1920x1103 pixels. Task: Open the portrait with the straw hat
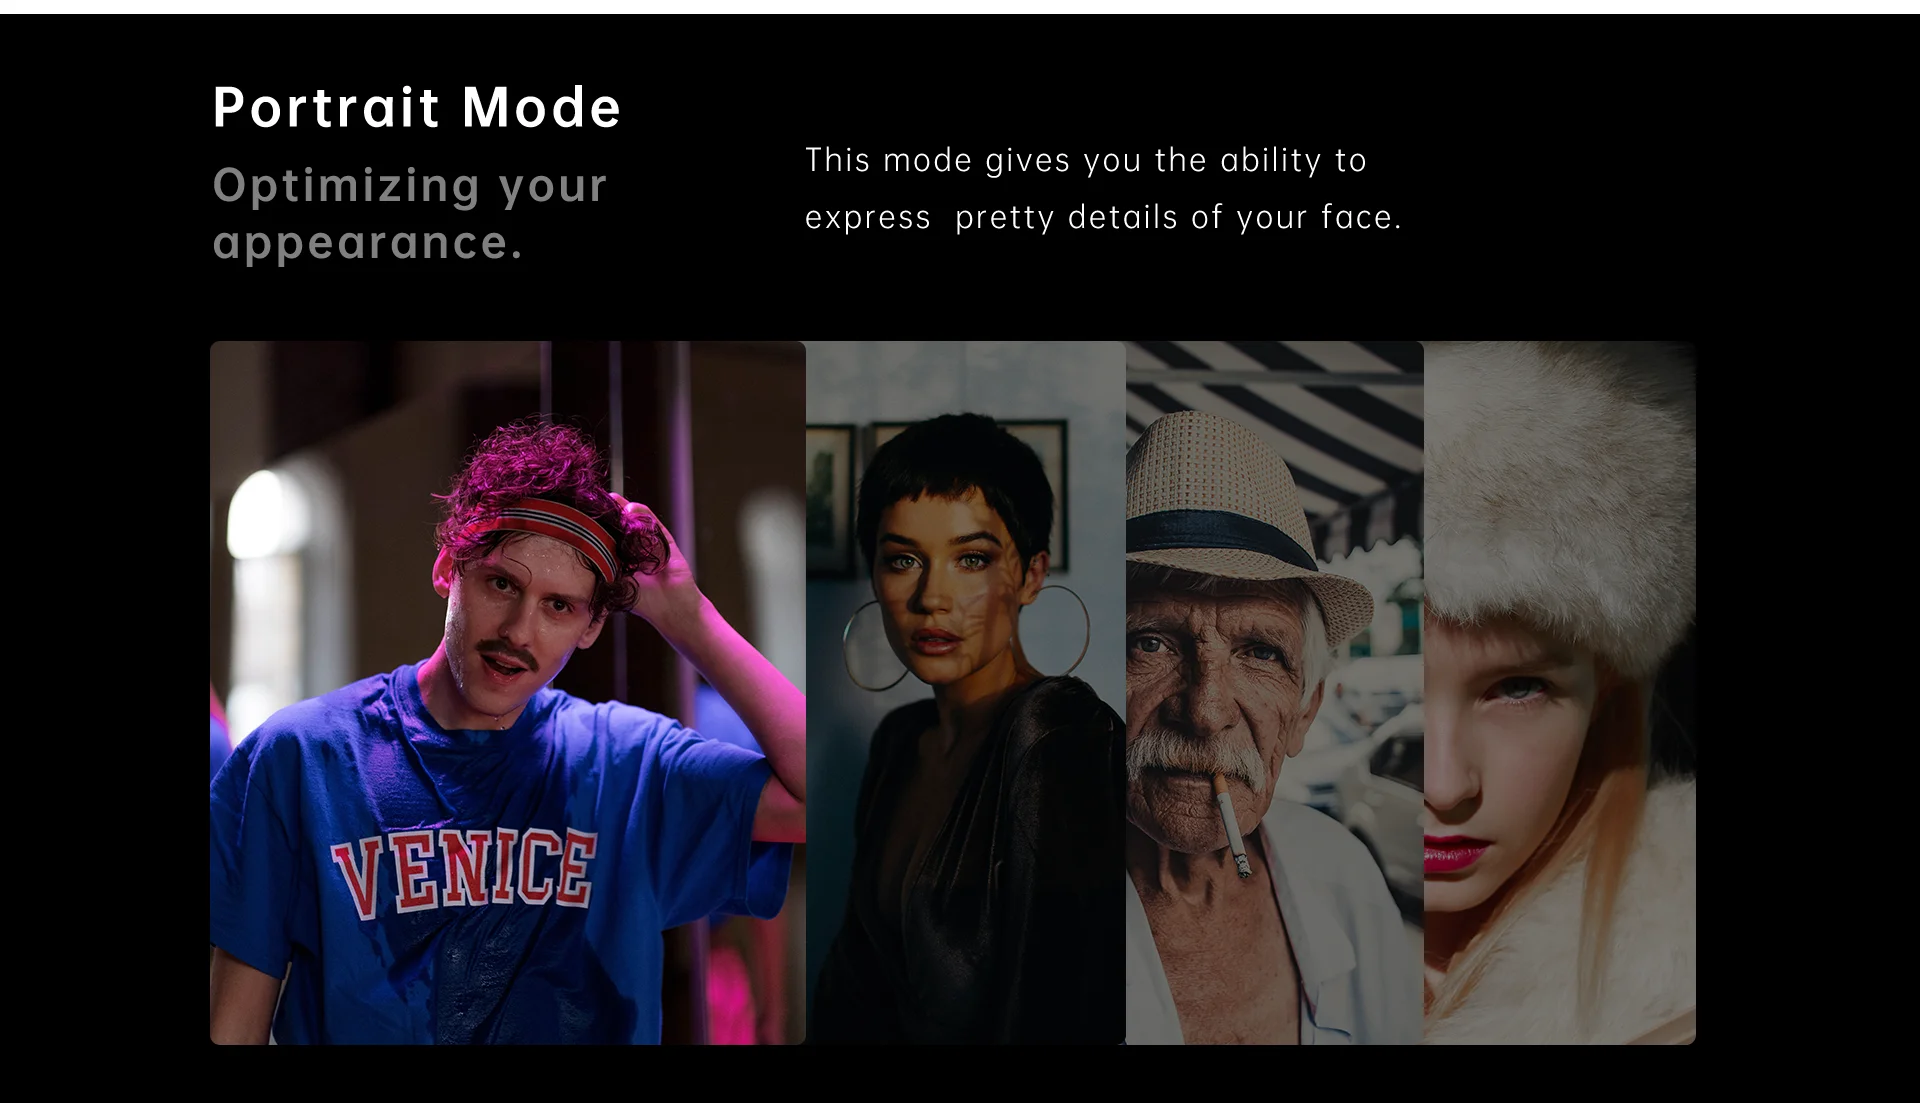coord(1275,693)
